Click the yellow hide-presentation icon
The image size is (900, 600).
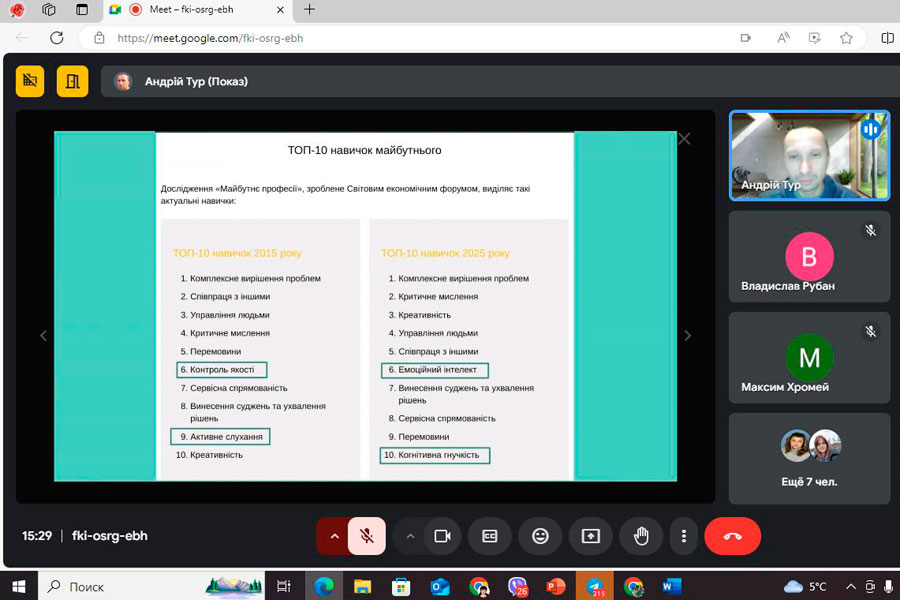[x=30, y=81]
